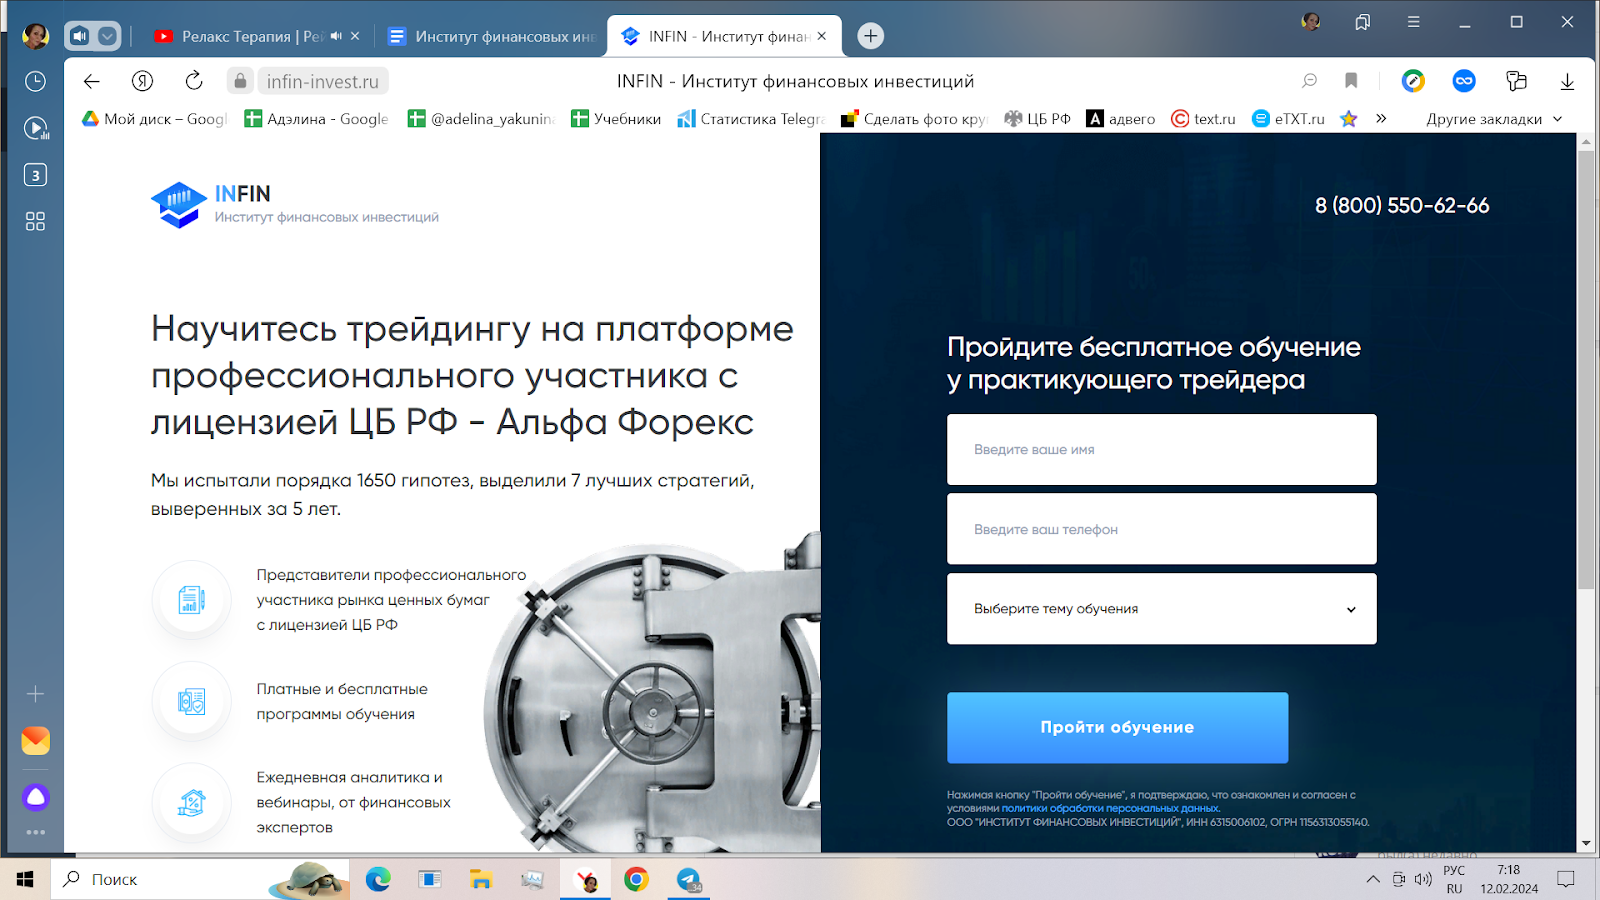Open volume control in system tray
The image size is (1600, 900).
click(x=1423, y=879)
